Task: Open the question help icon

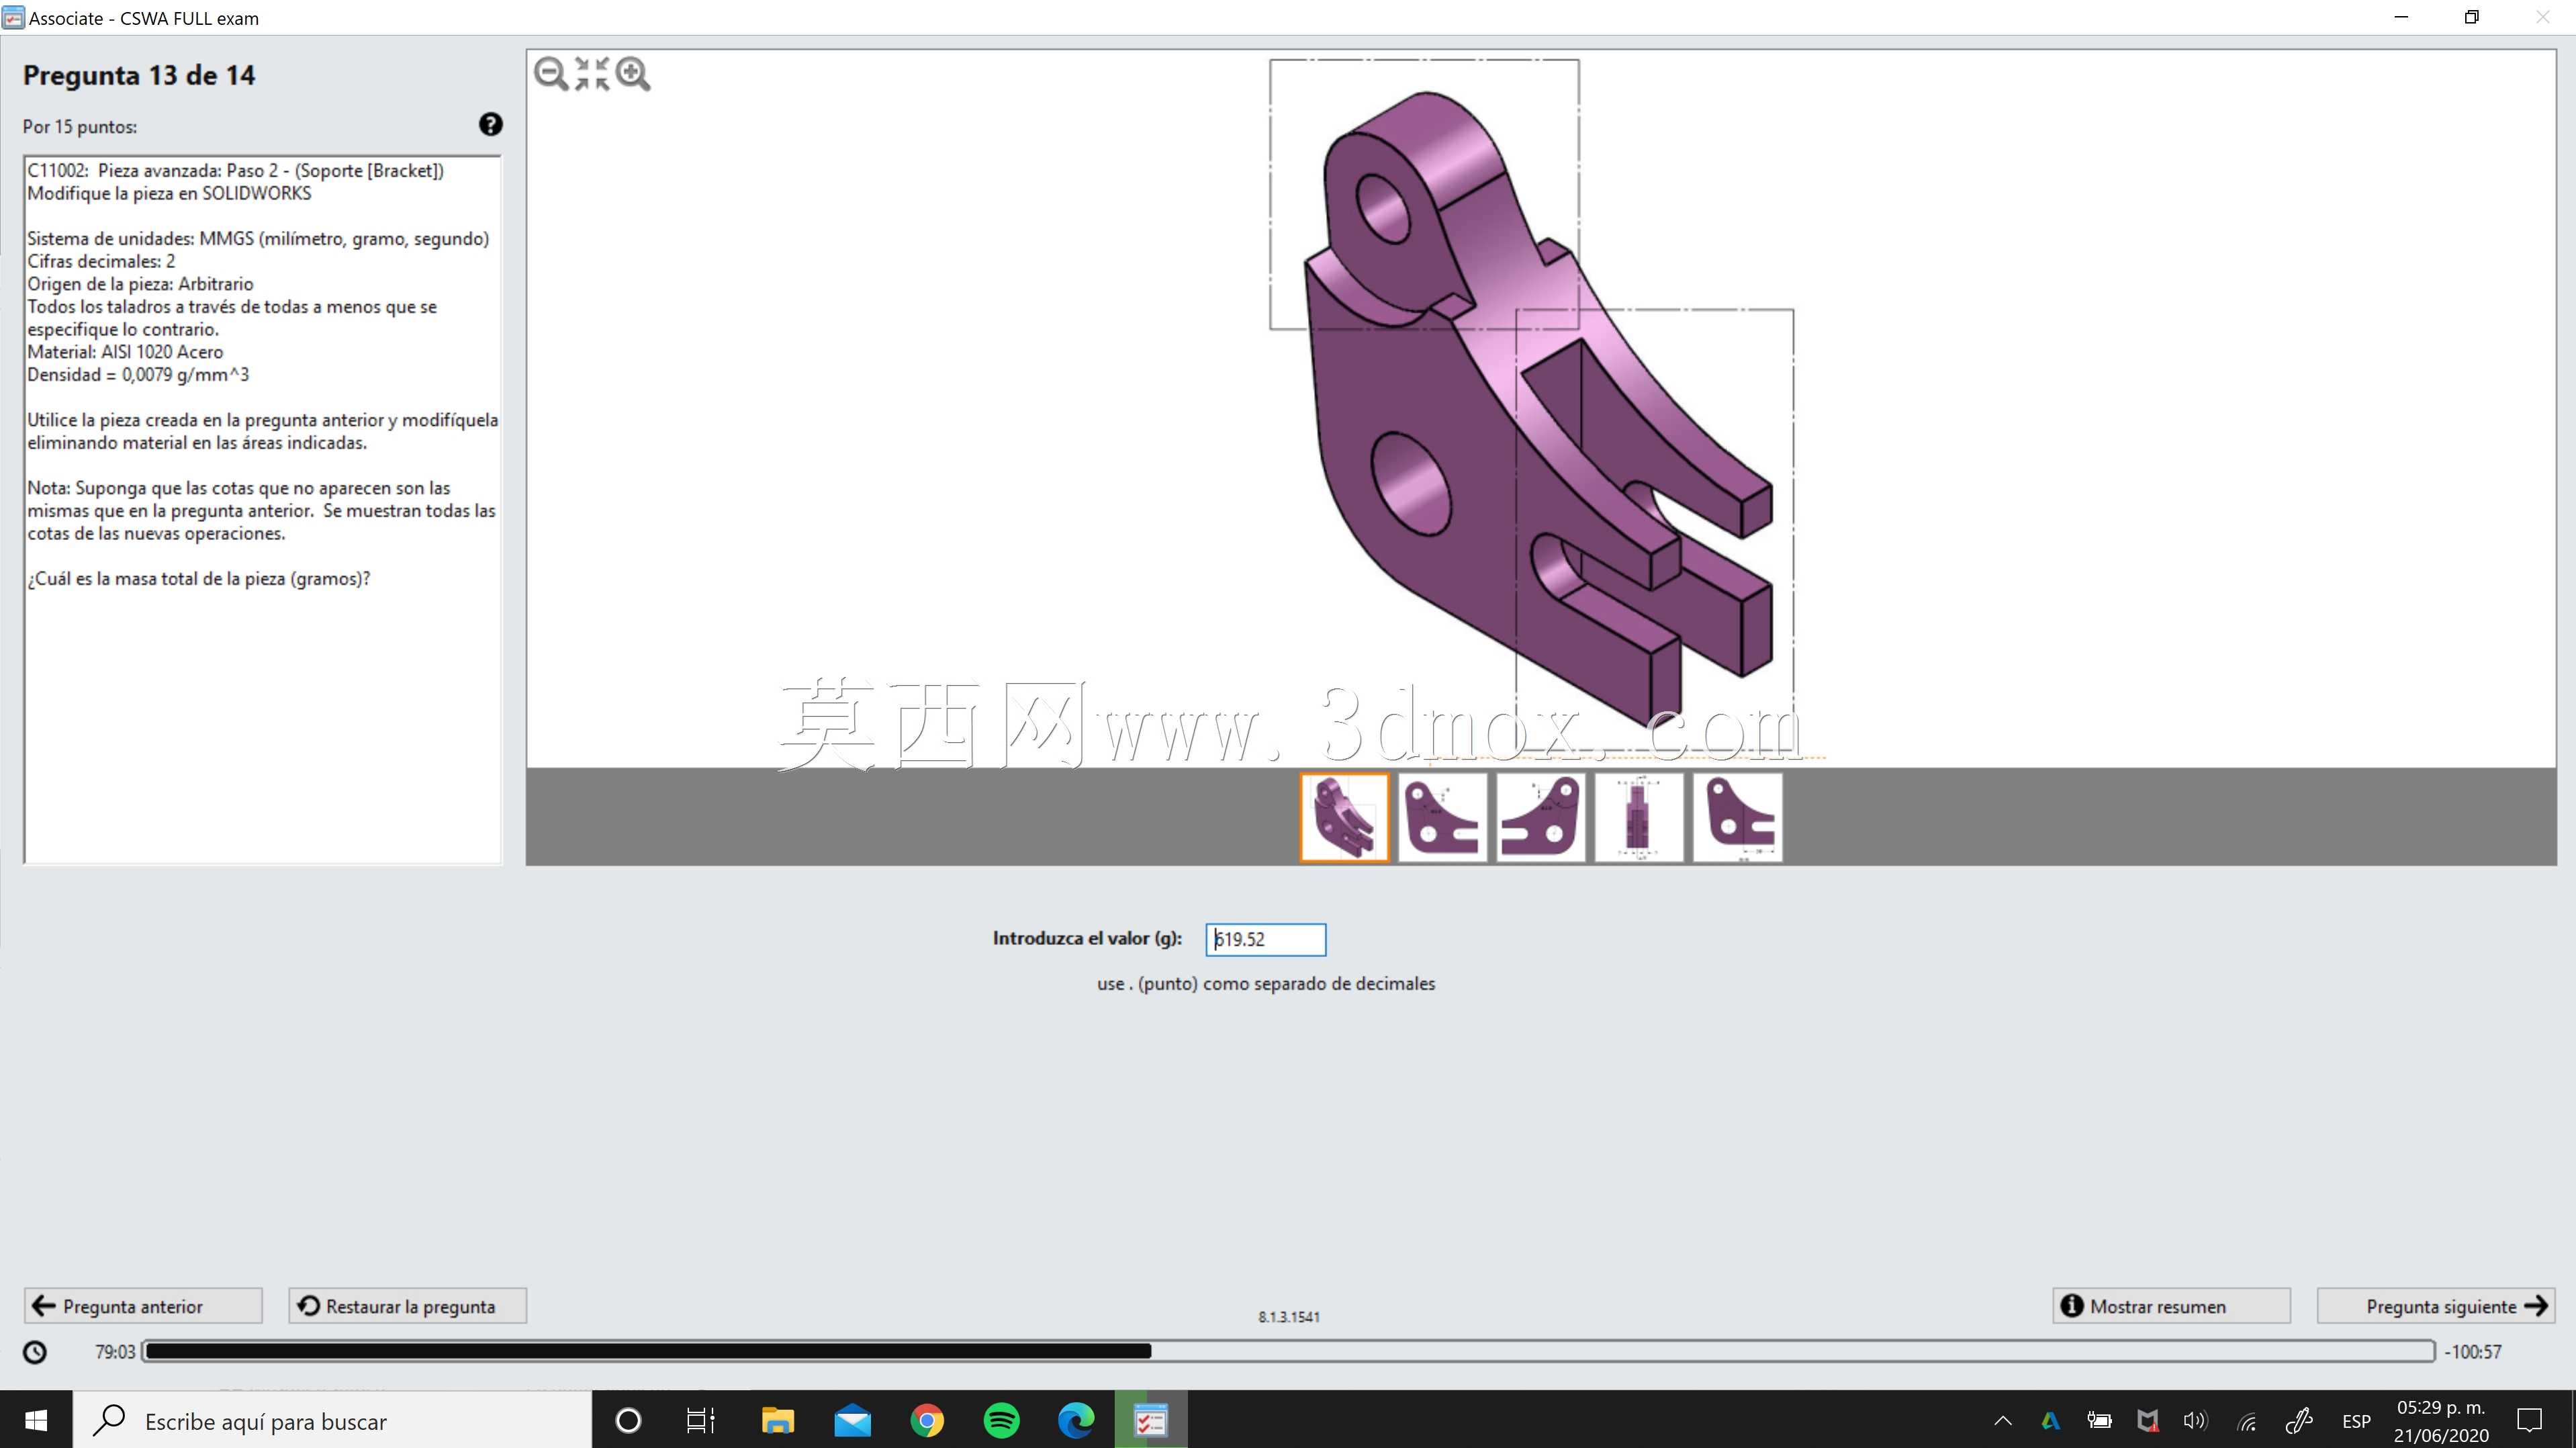Action: click(x=490, y=124)
